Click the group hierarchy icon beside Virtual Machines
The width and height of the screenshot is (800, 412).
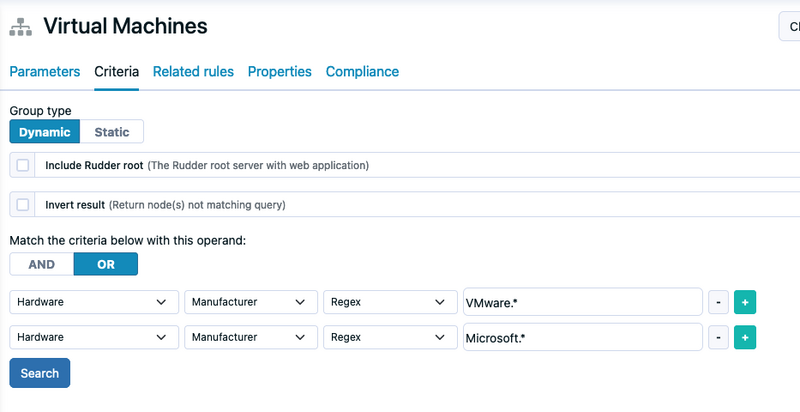pos(20,27)
